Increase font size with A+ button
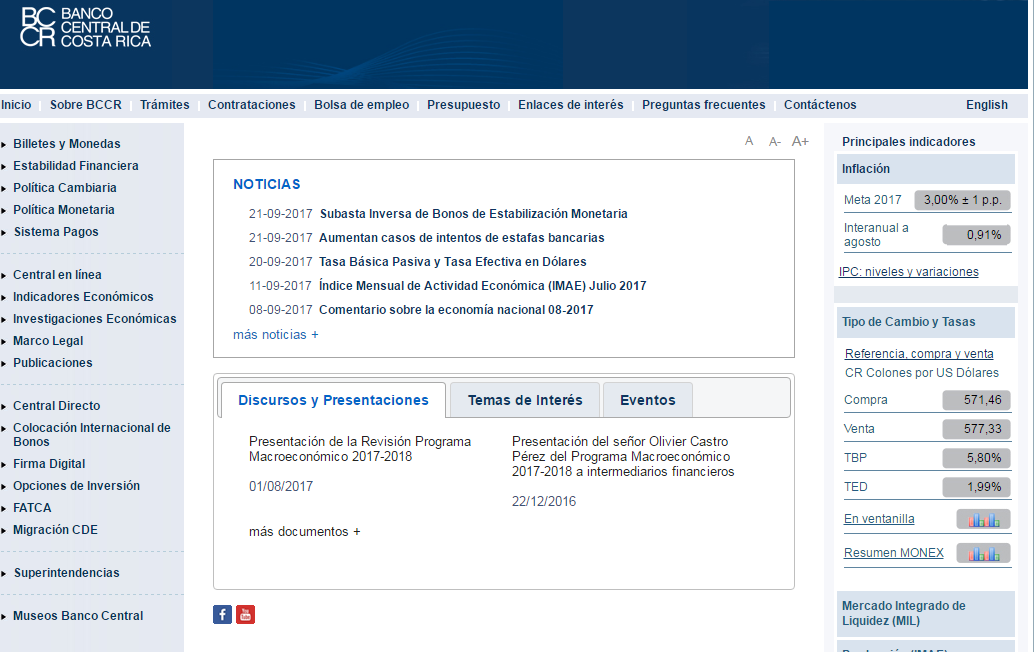Image resolution: width=1034 pixels, height=652 pixels. tap(800, 141)
